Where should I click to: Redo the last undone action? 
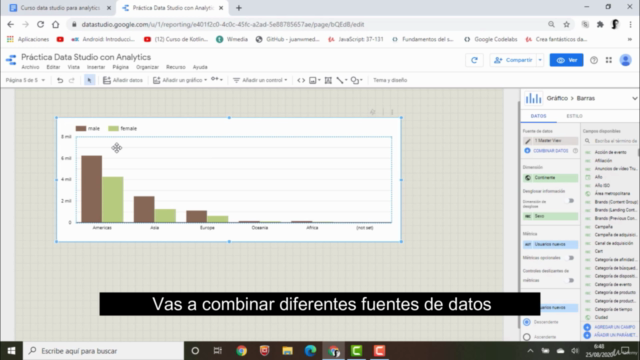[x=72, y=80]
